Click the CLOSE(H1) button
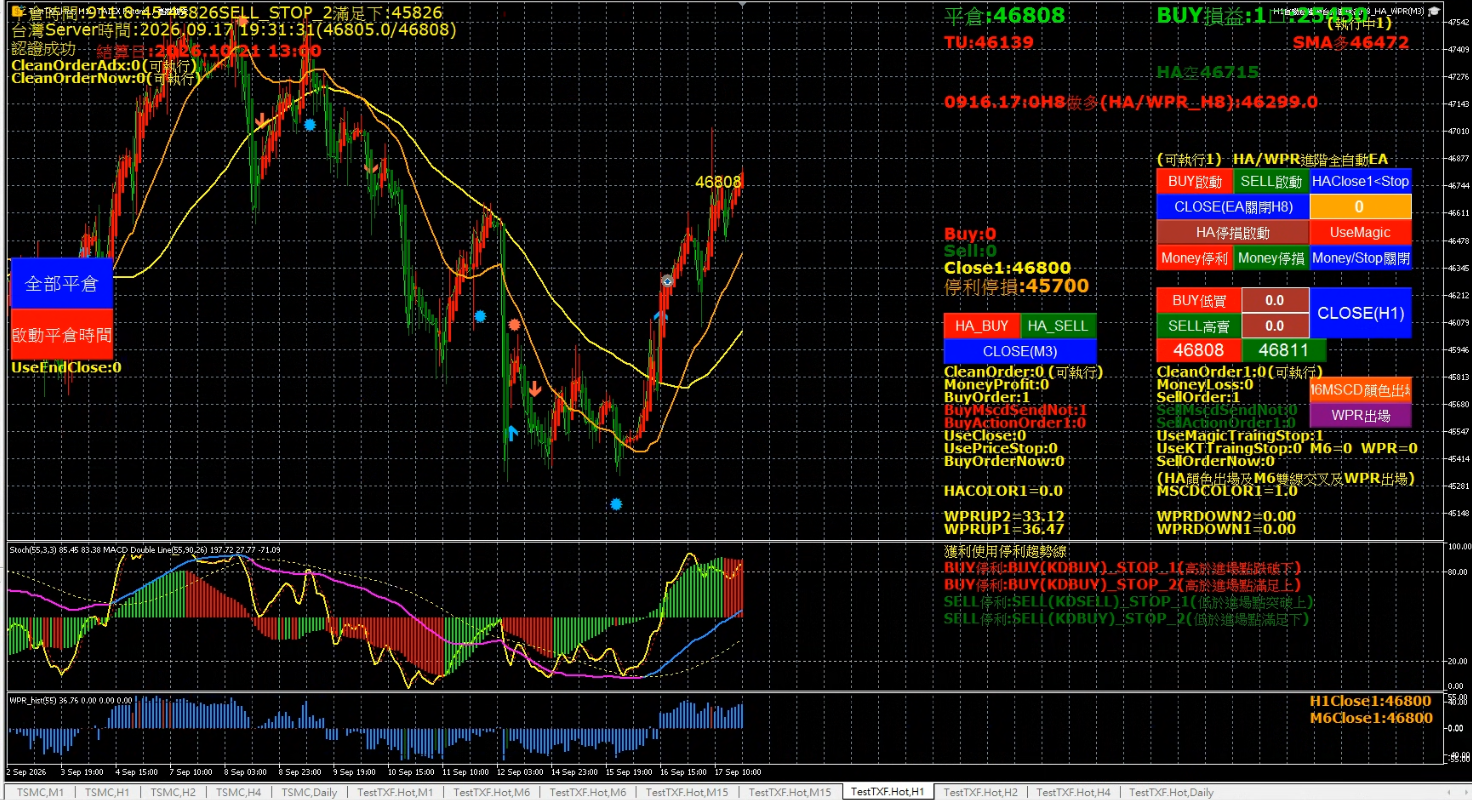Image resolution: width=1472 pixels, height=800 pixels. click(1360, 313)
